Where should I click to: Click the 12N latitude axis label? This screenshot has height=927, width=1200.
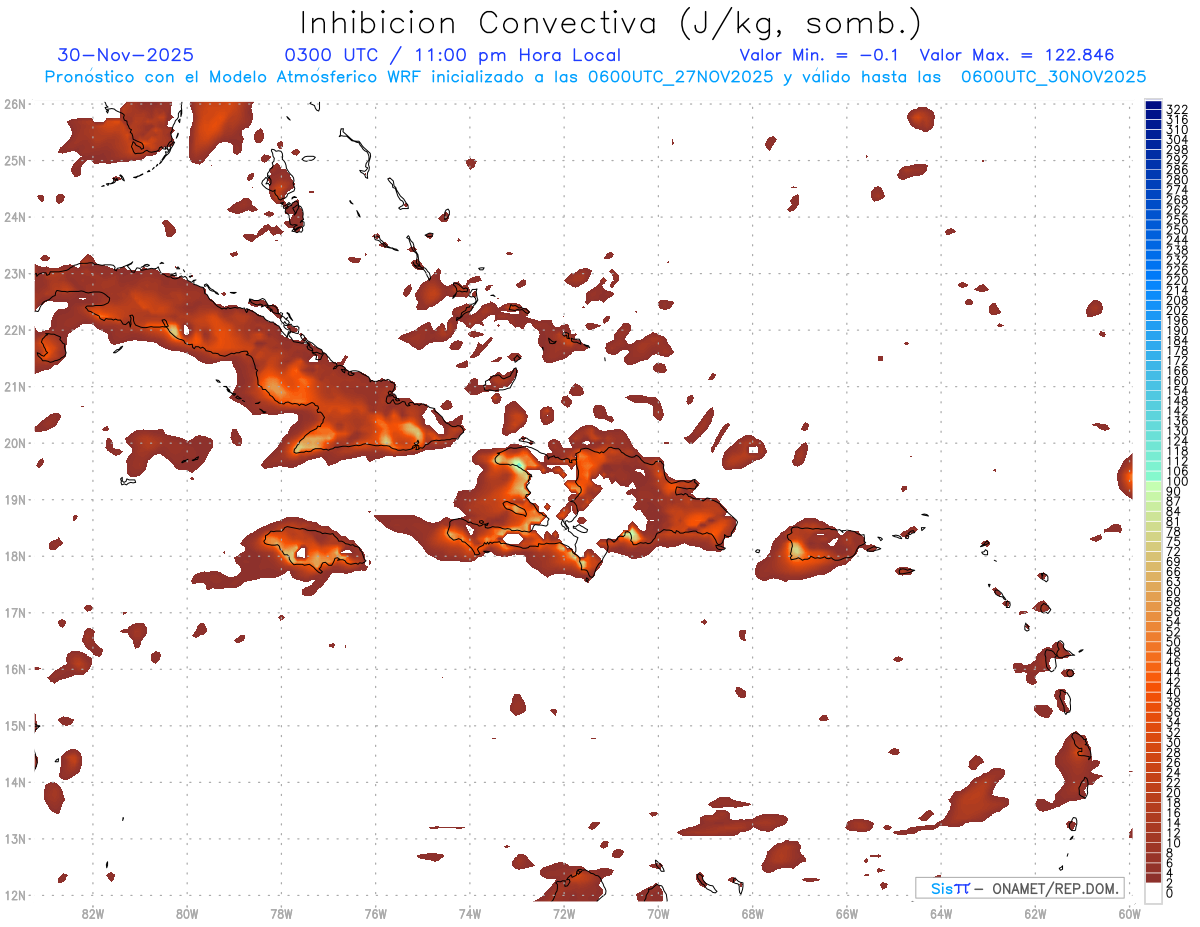tap(15, 894)
